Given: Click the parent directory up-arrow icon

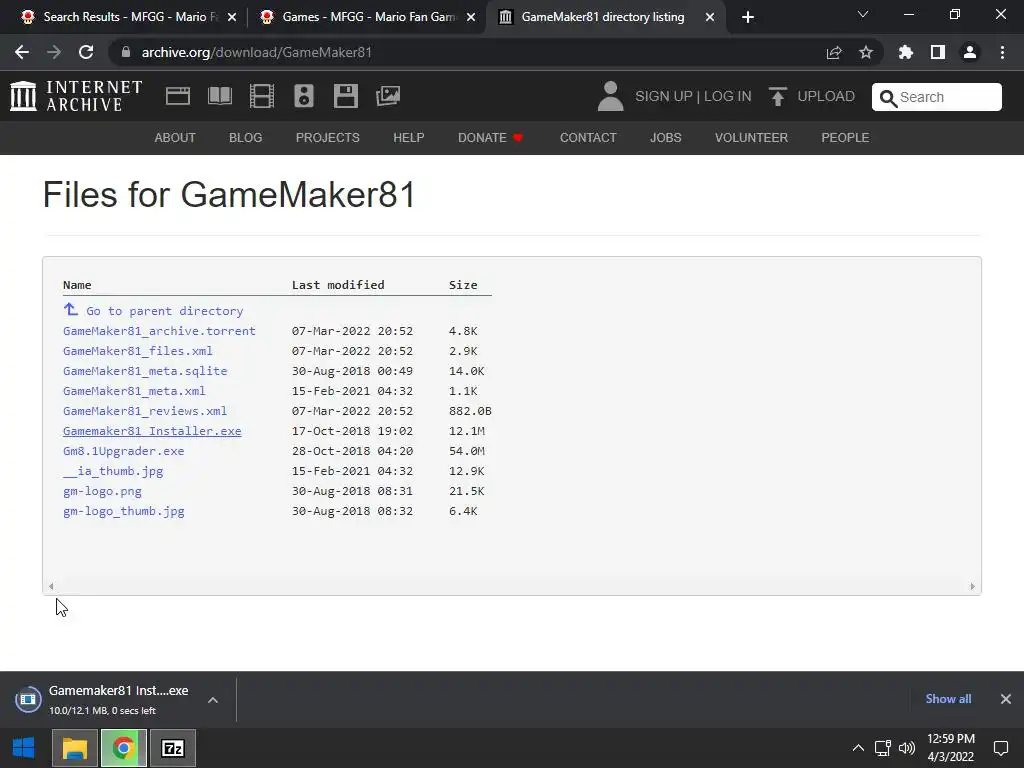Looking at the screenshot, I should 71,309.
